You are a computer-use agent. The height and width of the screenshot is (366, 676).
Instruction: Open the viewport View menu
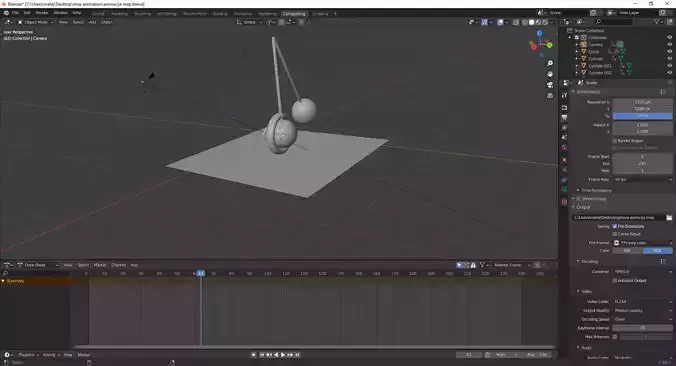coord(63,22)
